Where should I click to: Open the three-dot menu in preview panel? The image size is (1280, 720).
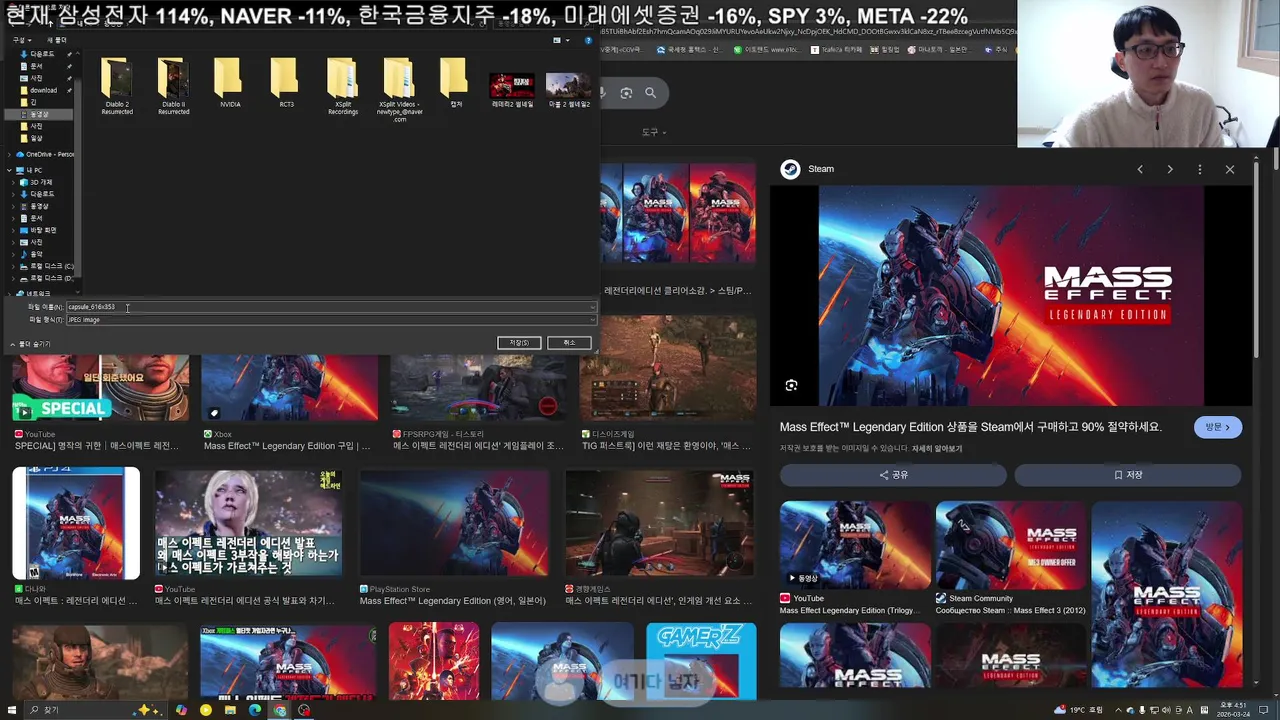(x=1200, y=169)
